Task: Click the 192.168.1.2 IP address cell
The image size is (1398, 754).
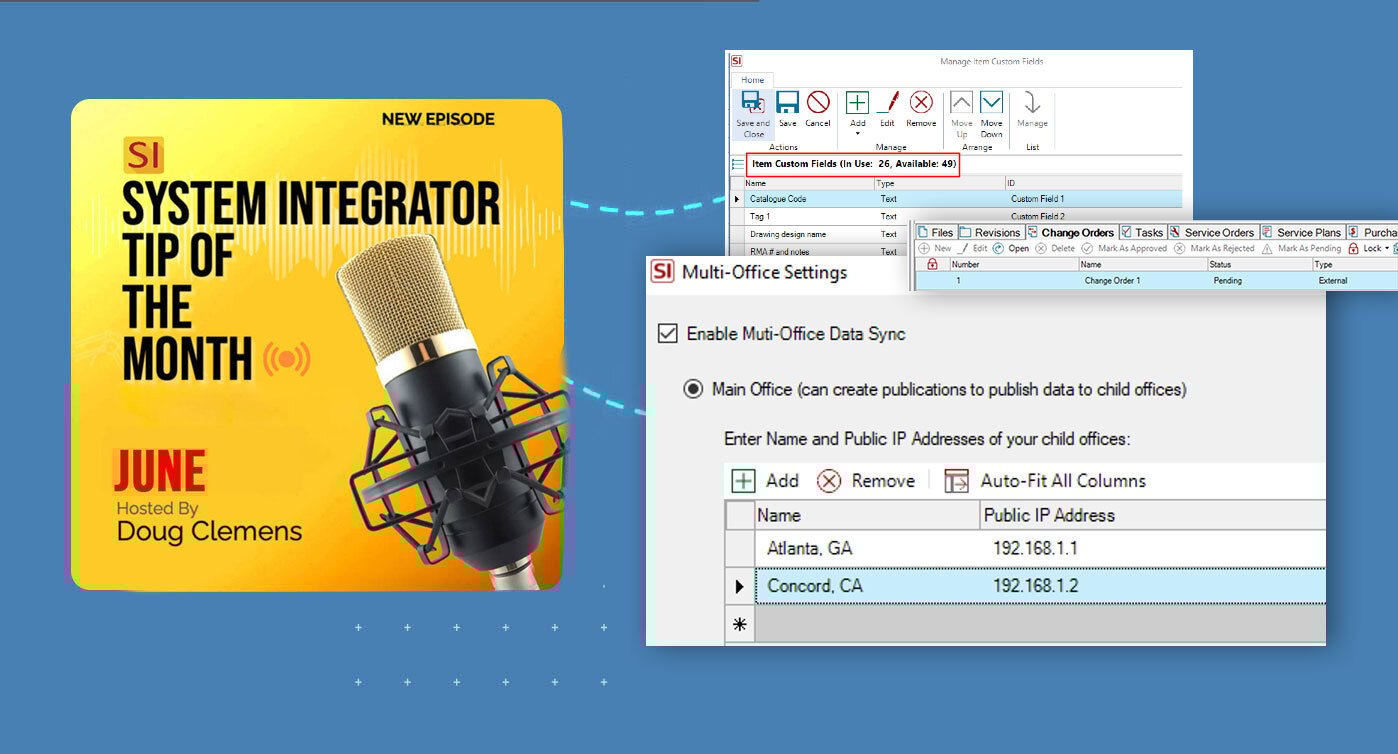Action: click(x=1152, y=586)
